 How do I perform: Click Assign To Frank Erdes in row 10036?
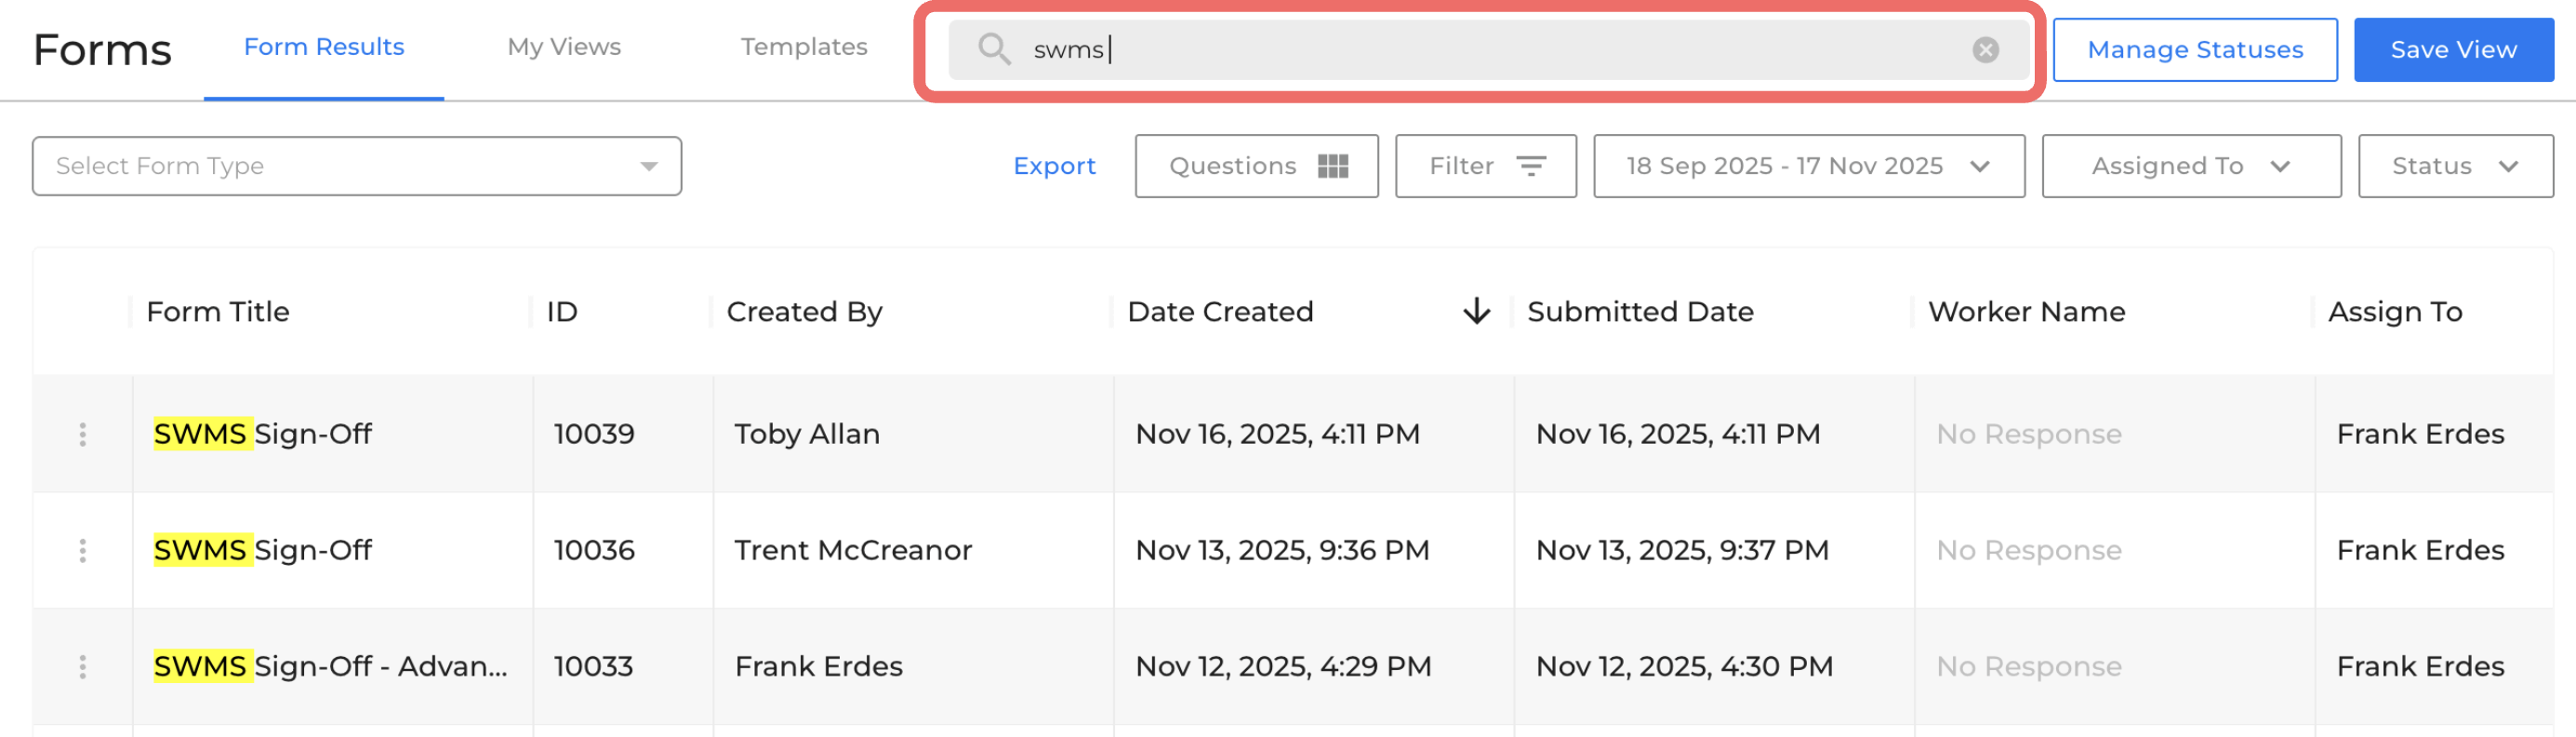2420,550
